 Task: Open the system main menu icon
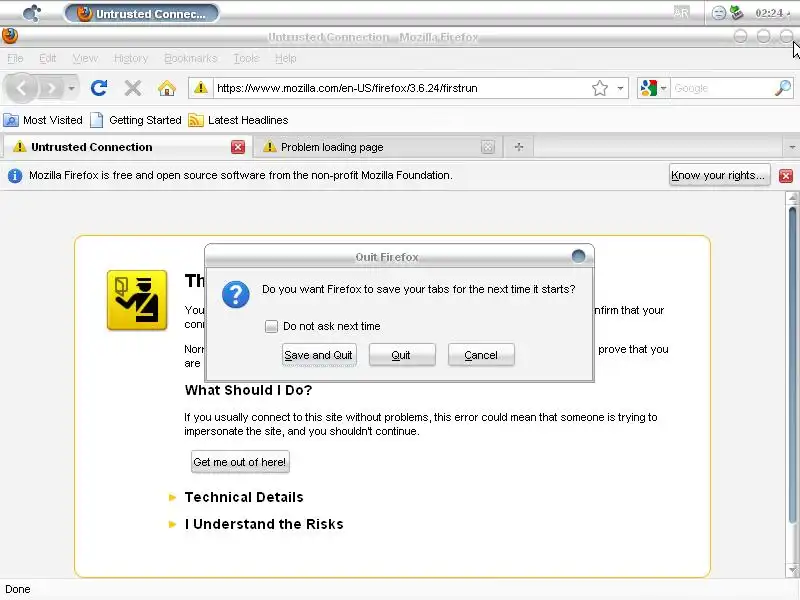pos(32,13)
